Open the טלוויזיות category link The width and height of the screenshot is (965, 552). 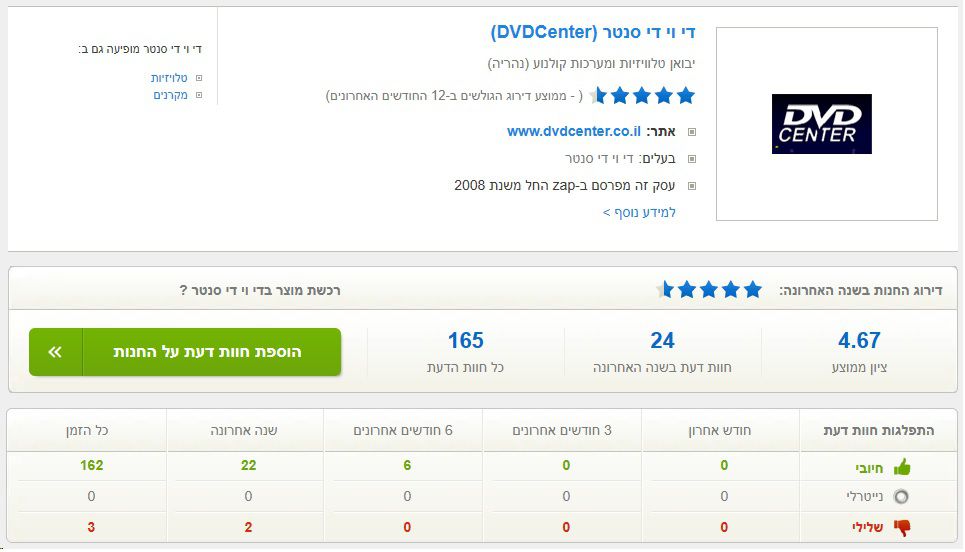(x=170, y=78)
